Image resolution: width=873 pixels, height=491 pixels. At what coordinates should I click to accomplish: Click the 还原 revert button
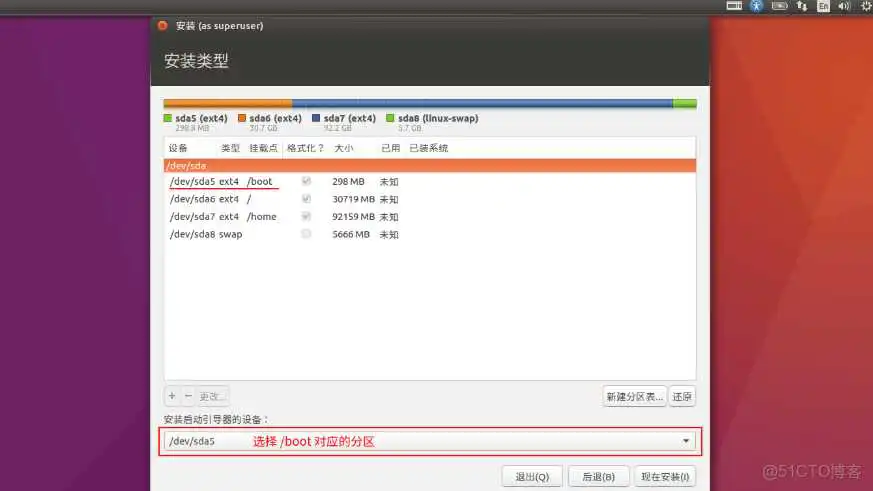tap(682, 396)
